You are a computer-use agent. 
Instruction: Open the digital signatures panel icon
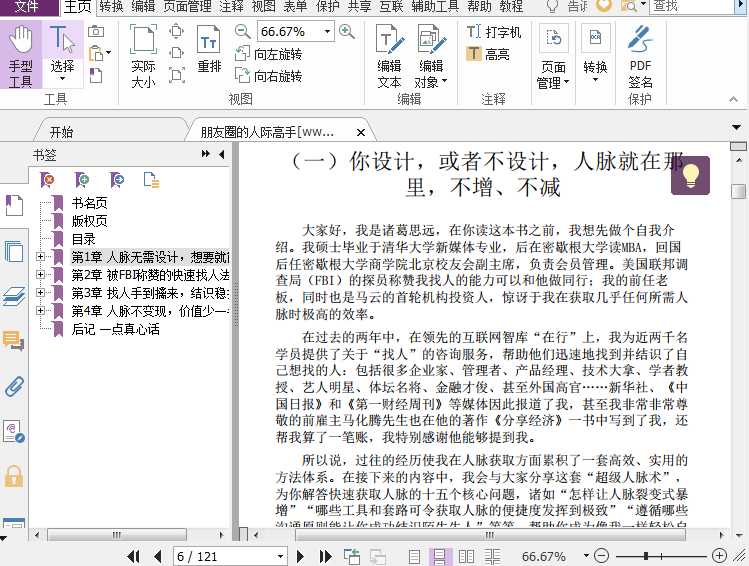[14, 431]
